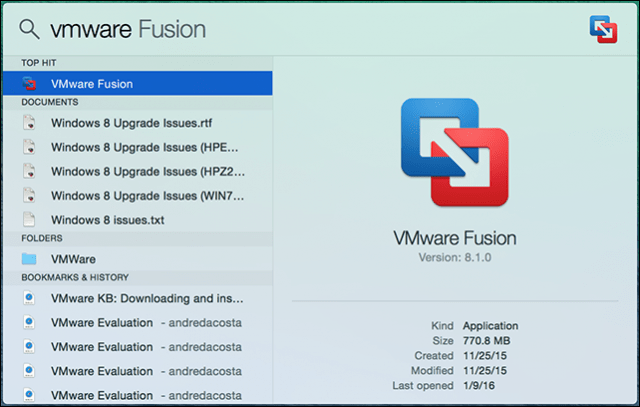Image resolution: width=640 pixels, height=407 pixels.
Task: Click the text file icon for Windows 8 issues.txt
Action: click(x=29, y=219)
